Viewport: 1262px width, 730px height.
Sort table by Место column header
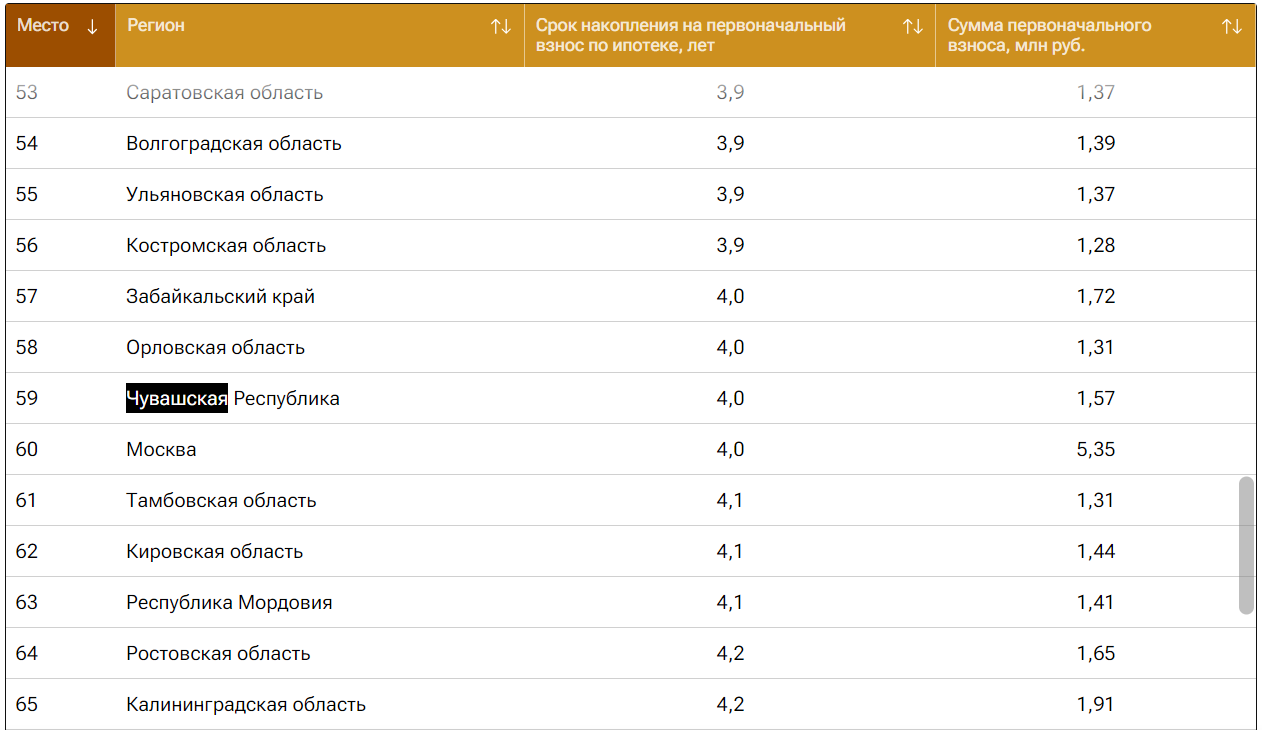[43, 26]
